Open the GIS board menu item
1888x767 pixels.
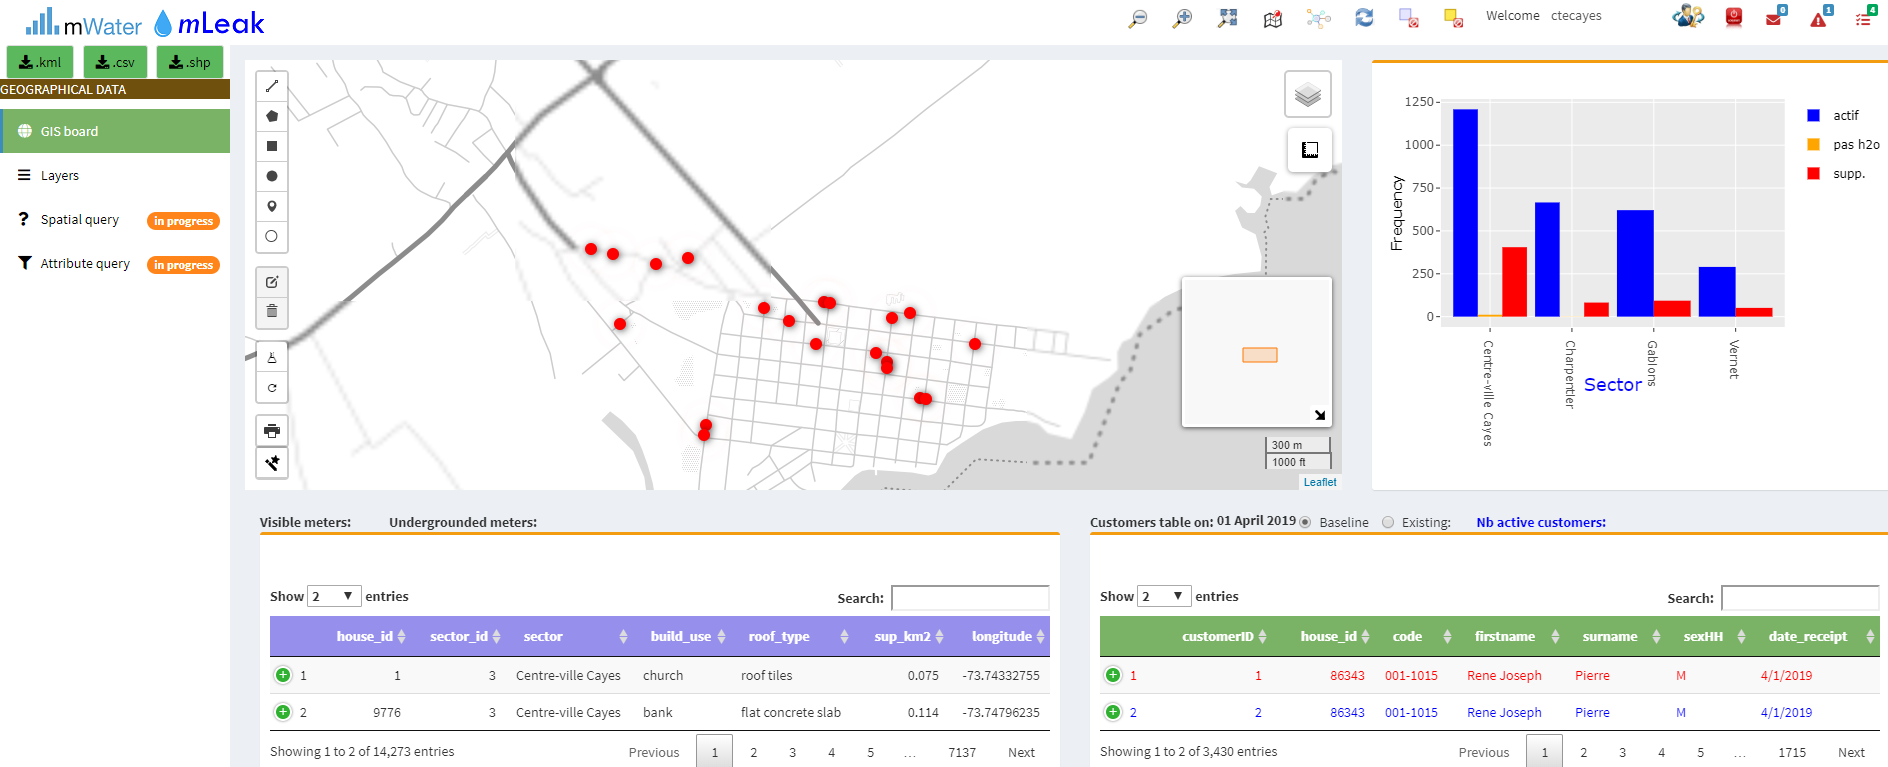[115, 131]
